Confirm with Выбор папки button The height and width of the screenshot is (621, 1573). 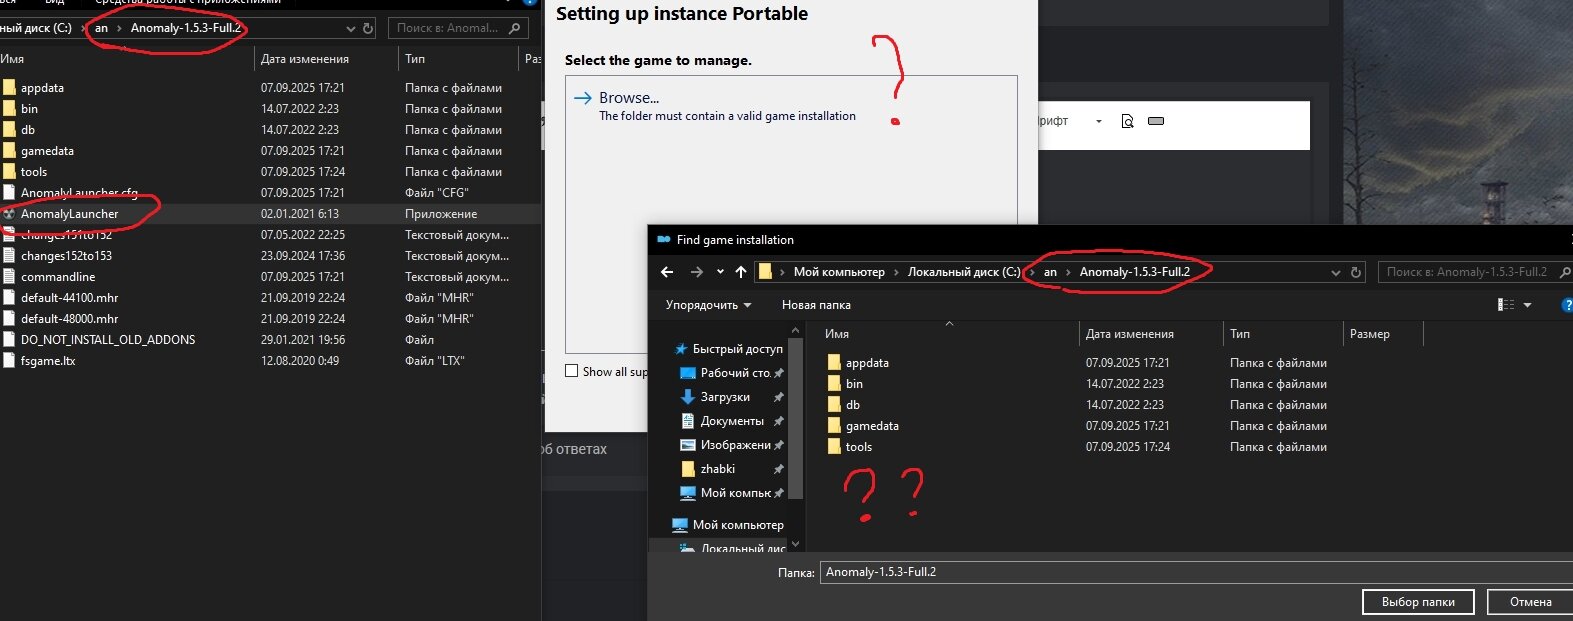point(1418,602)
